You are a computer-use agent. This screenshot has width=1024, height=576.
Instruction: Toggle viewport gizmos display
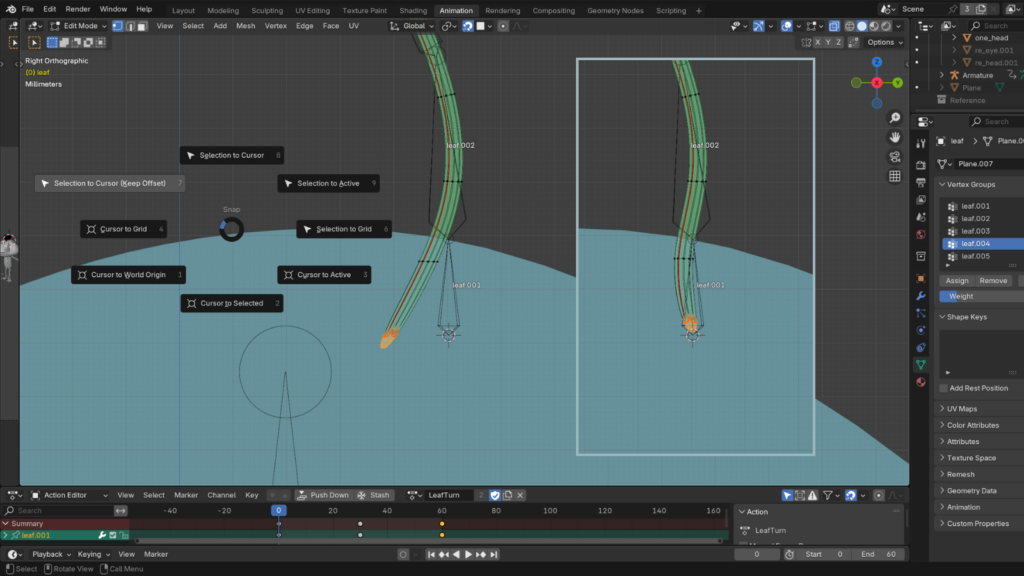[x=758, y=26]
